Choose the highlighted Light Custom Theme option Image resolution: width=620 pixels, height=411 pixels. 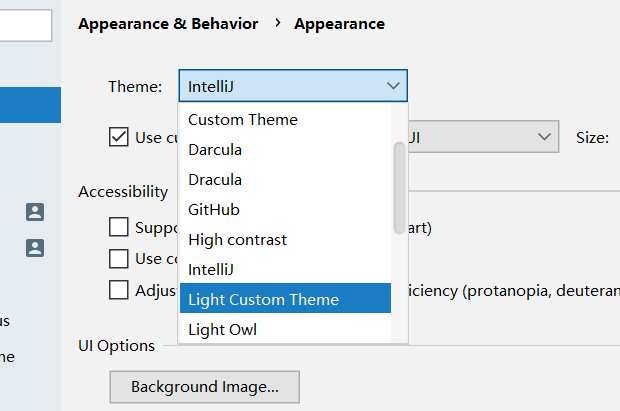[x=263, y=300]
